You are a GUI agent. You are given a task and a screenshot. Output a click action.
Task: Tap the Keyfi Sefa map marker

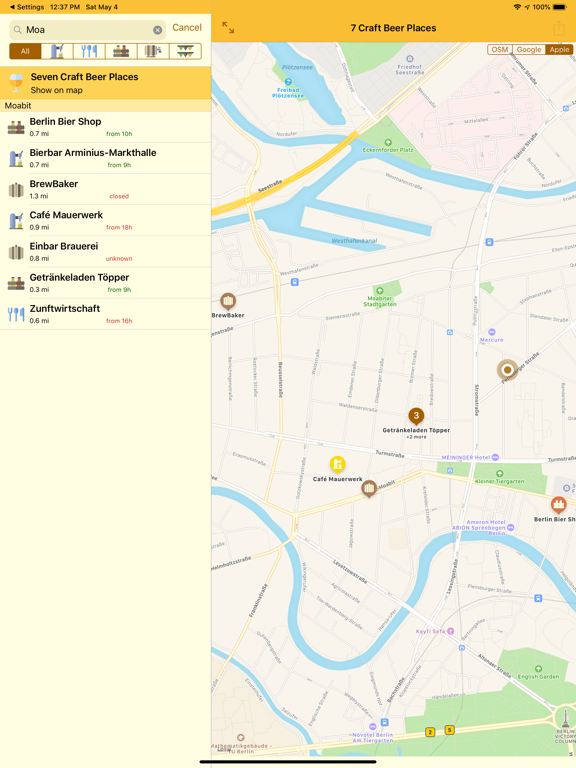click(450, 631)
